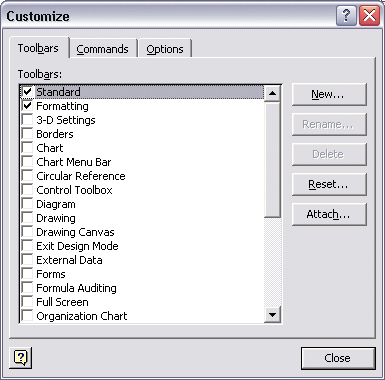Check the Exit Design Mode checkbox
385x380 pixels.
pos(27,246)
